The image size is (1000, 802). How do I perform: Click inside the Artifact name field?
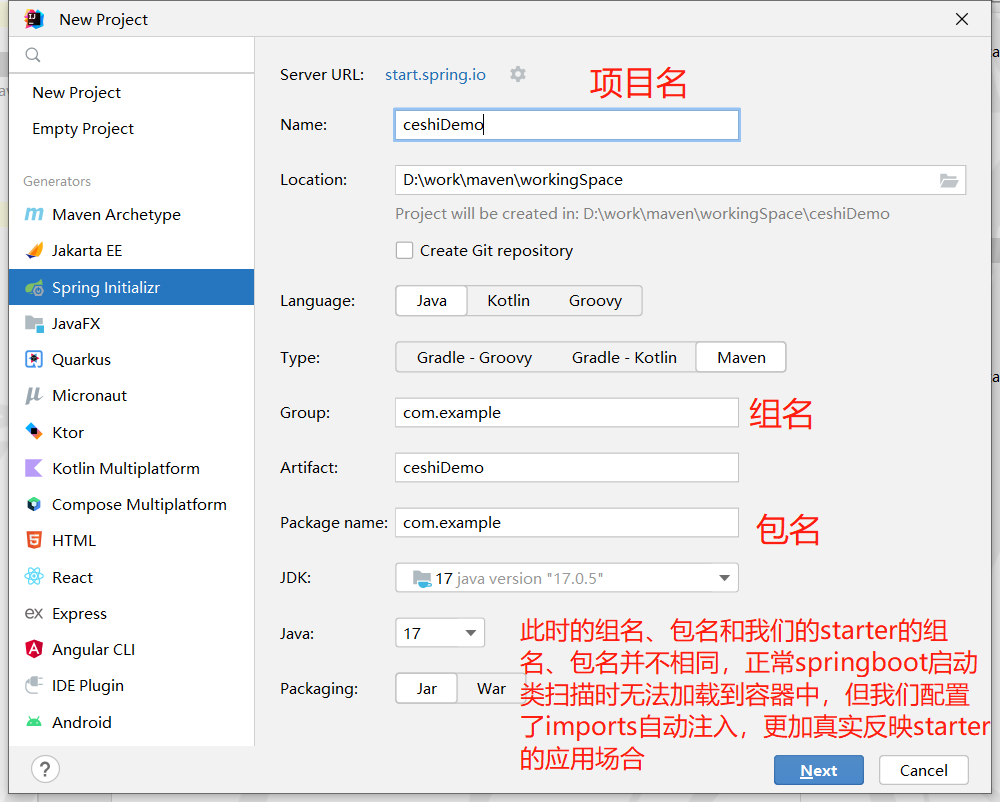click(x=566, y=467)
